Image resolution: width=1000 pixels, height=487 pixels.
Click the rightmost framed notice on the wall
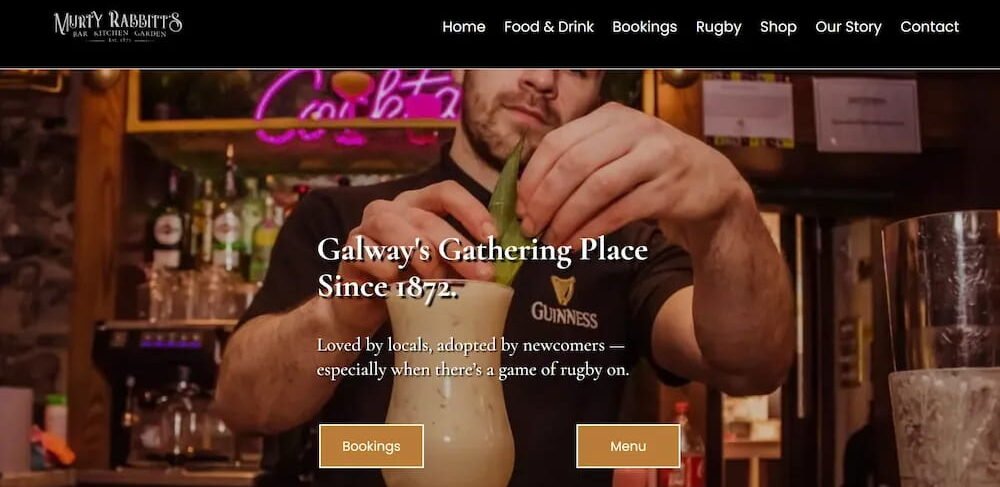point(866,115)
